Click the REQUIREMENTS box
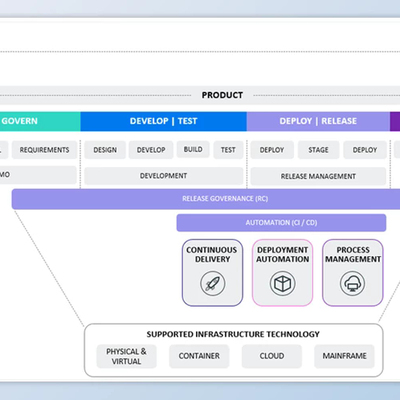400x400 pixels. tap(45, 150)
